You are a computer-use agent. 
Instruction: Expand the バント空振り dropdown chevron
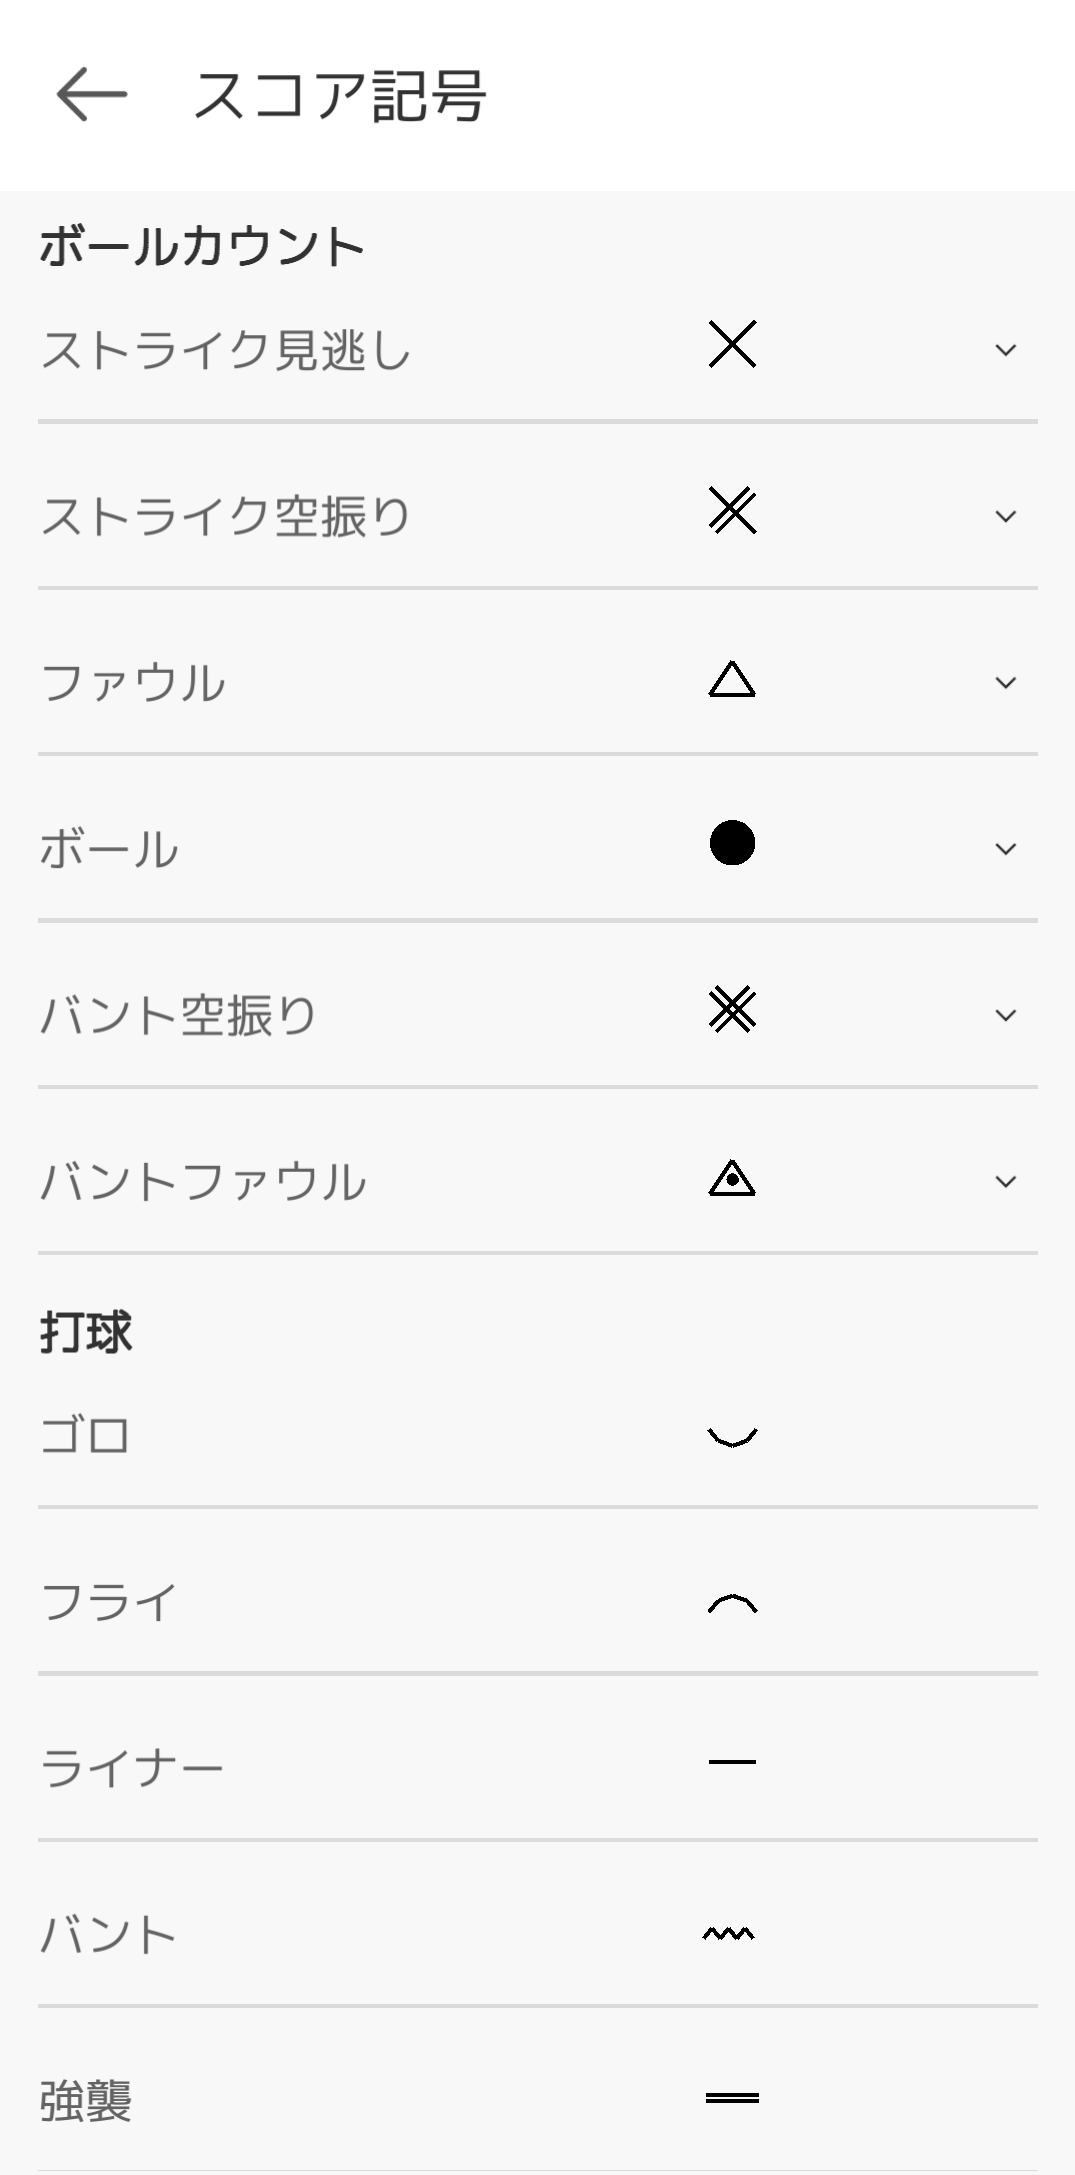click(x=1006, y=1015)
